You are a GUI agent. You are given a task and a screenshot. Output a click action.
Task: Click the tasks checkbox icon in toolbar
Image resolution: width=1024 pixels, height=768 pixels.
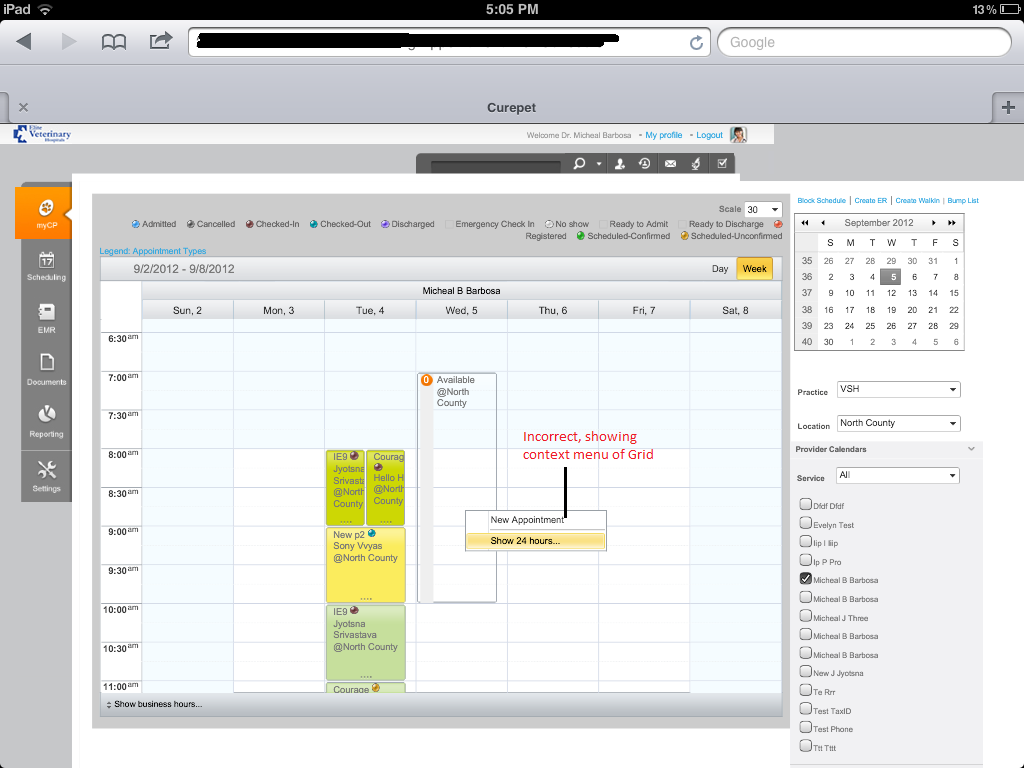pyautogui.click(x=722, y=163)
